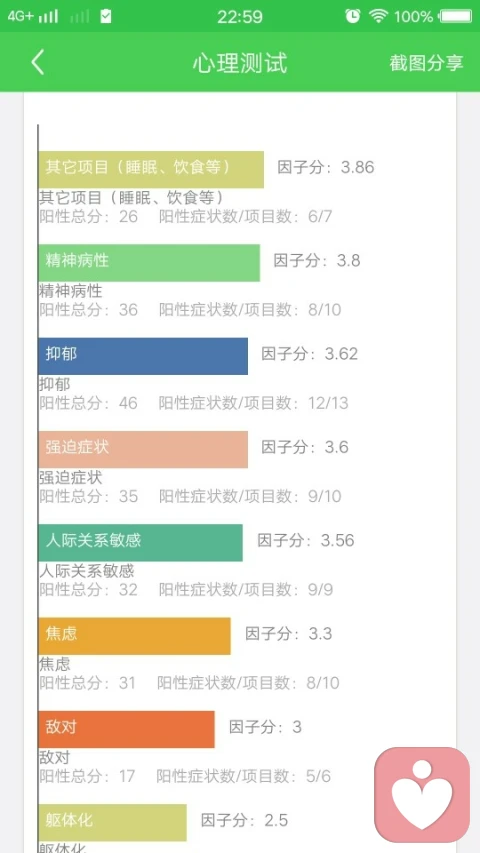
Task: Tap 阳性总分：46 under 抑郁
Action: (88, 403)
